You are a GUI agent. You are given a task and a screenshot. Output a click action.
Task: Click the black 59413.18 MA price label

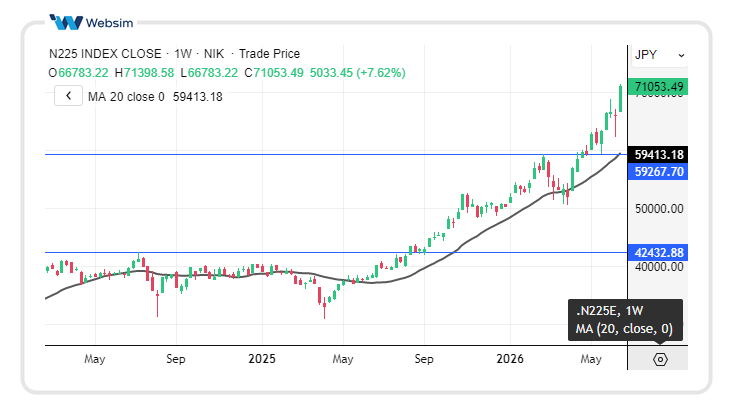coord(658,155)
